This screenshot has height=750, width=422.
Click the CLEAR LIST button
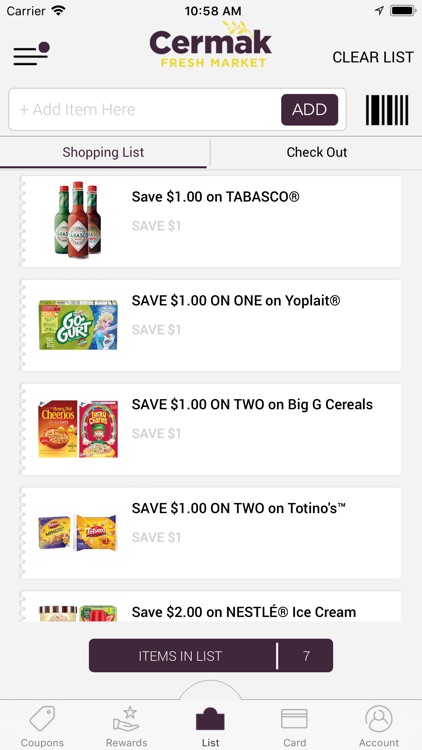click(x=373, y=57)
